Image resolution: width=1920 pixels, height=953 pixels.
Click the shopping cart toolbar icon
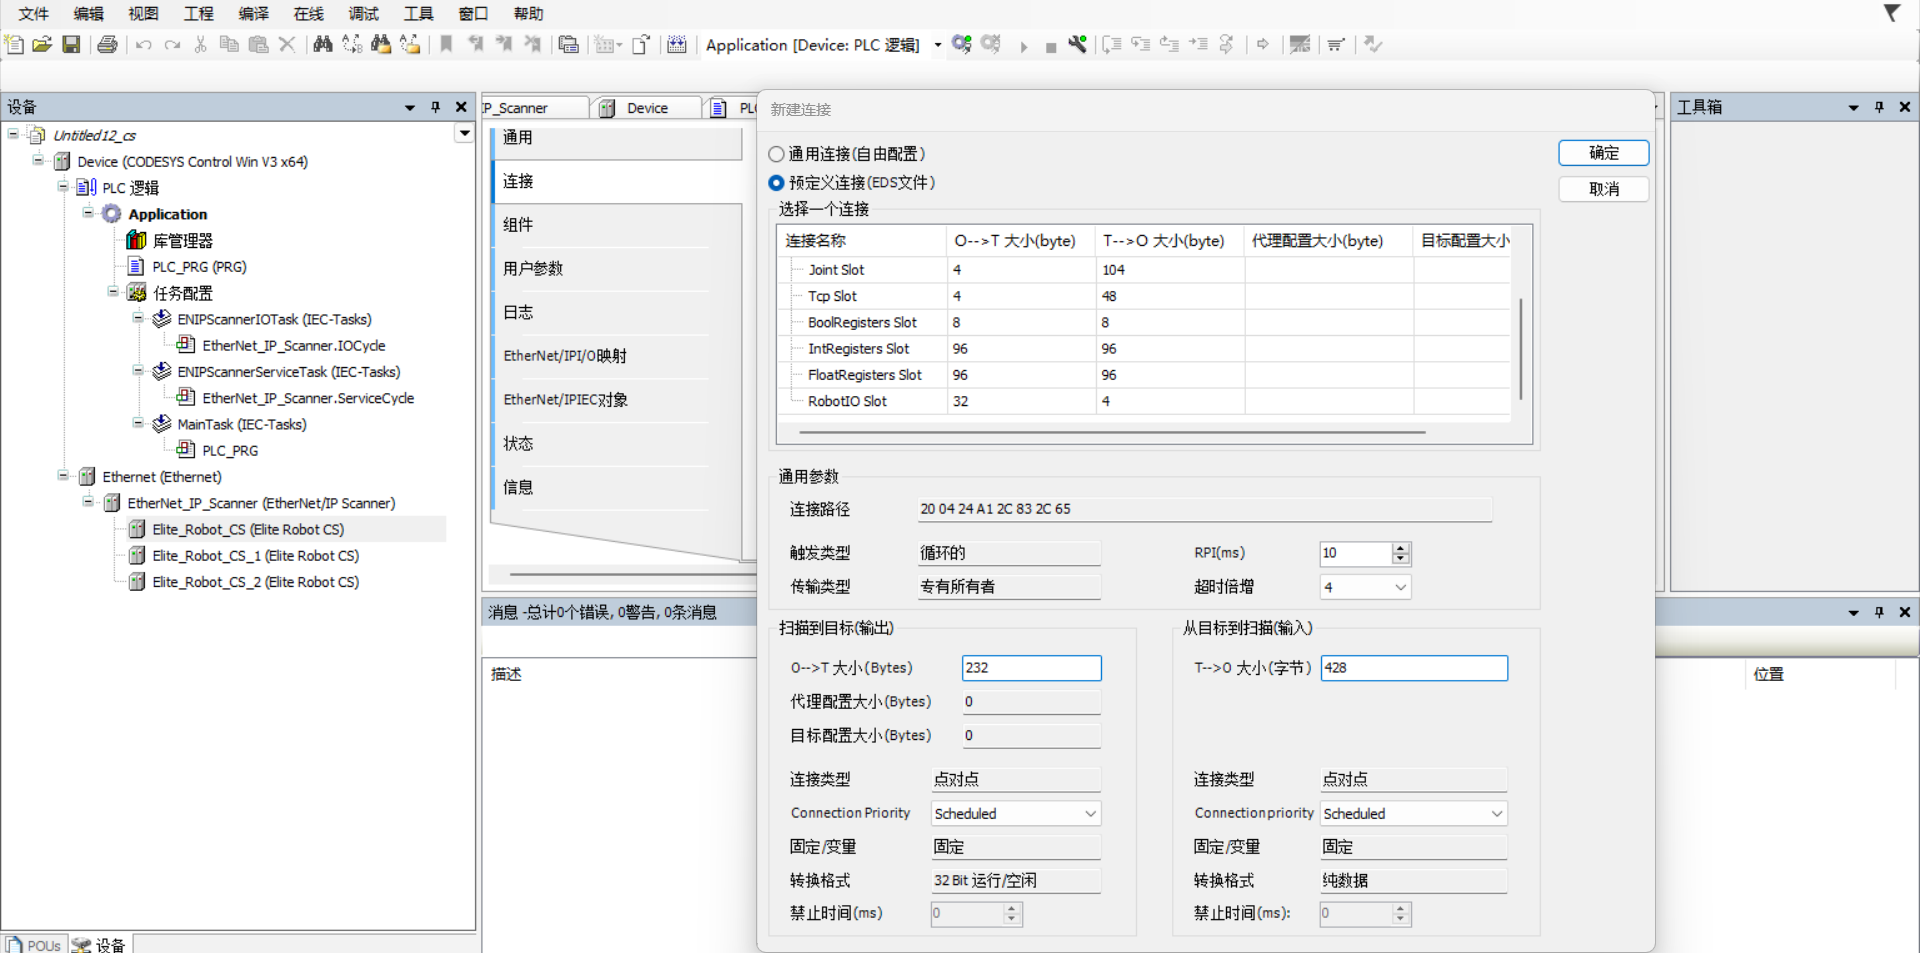pos(1335,44)
